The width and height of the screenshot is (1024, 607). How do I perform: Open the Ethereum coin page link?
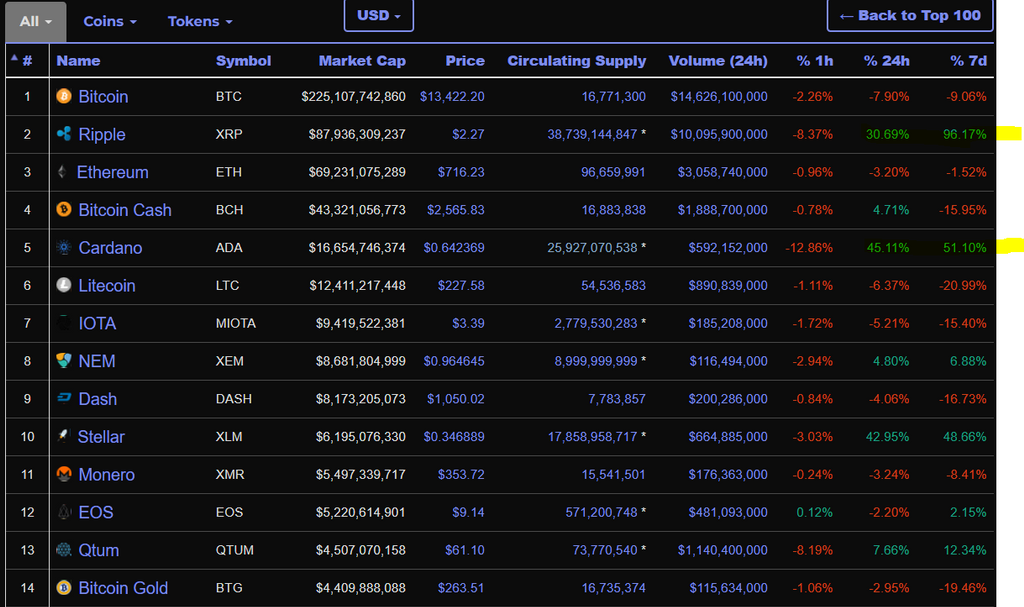coord(112,172)
